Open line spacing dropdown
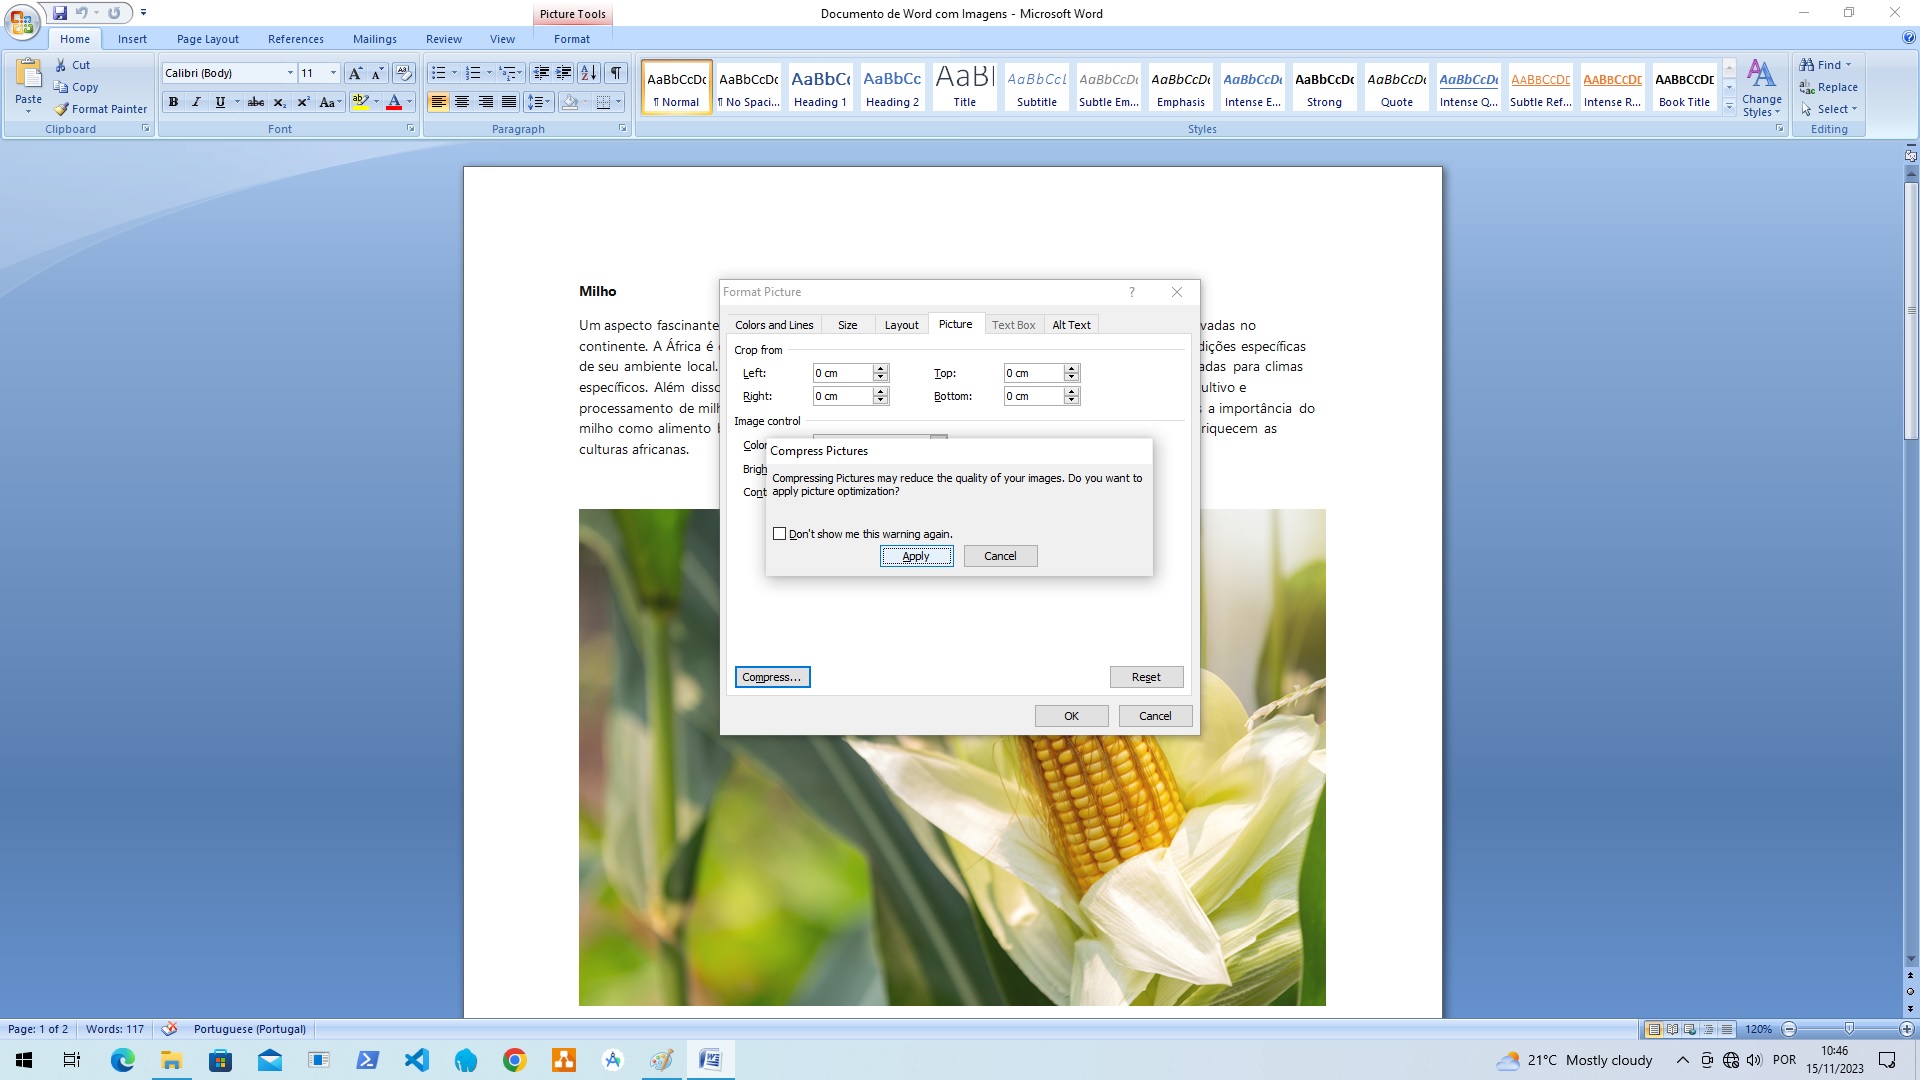Screen dimensions: 1920x1080 (539, 102)
